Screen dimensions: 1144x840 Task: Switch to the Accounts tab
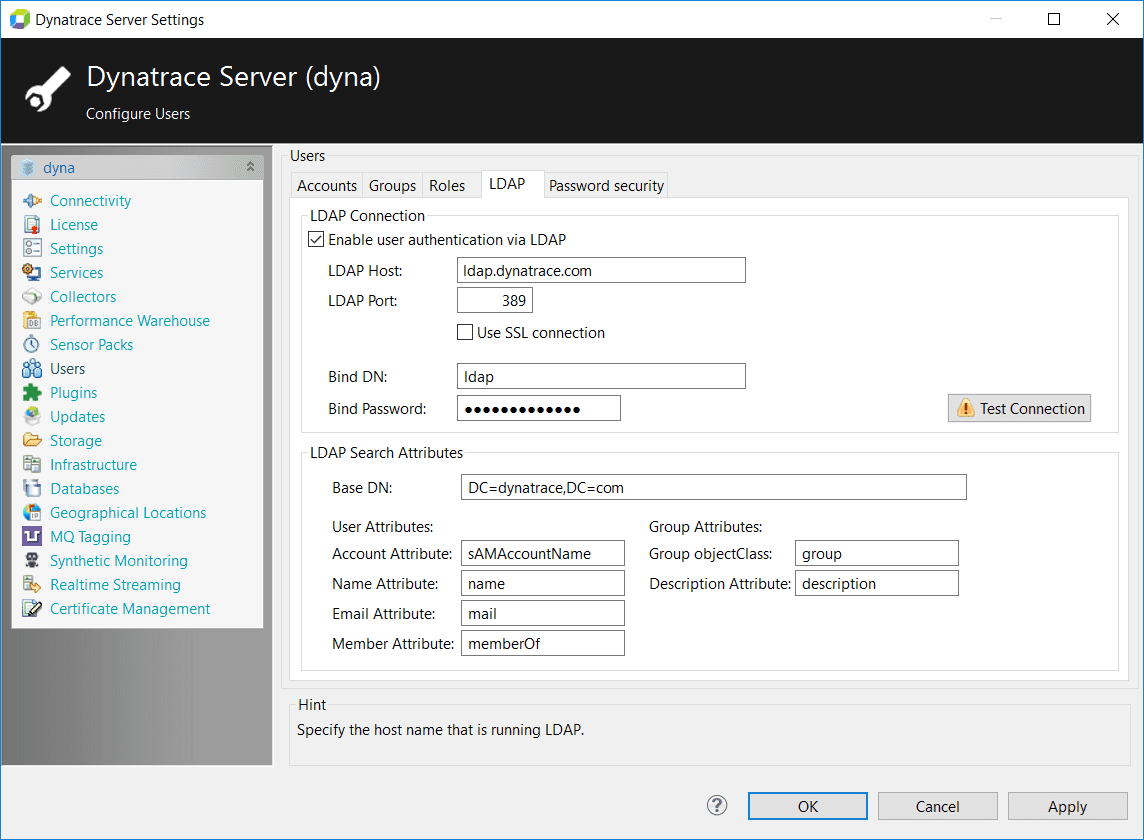point(327,185)
